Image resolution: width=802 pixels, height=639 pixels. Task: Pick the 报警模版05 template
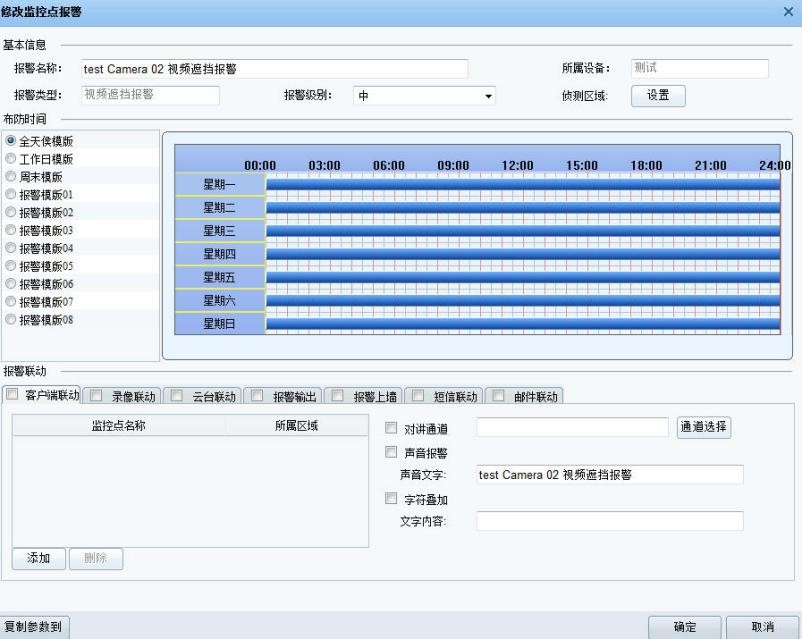(x=11, y=266)
